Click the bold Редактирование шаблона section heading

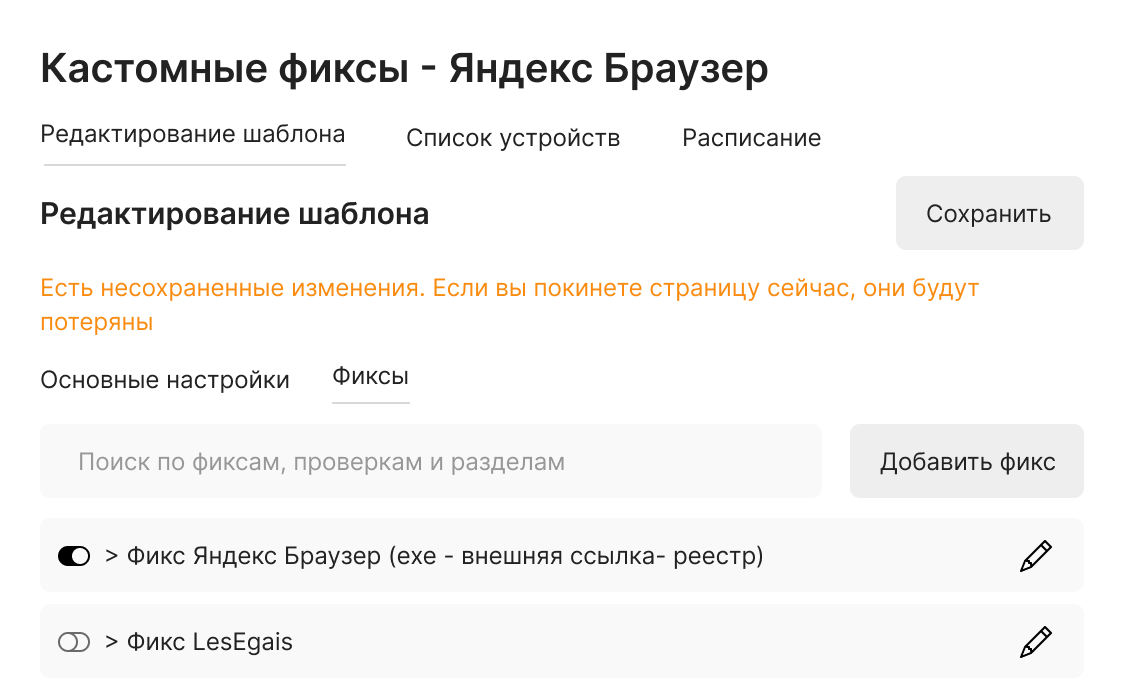point(234,214)
